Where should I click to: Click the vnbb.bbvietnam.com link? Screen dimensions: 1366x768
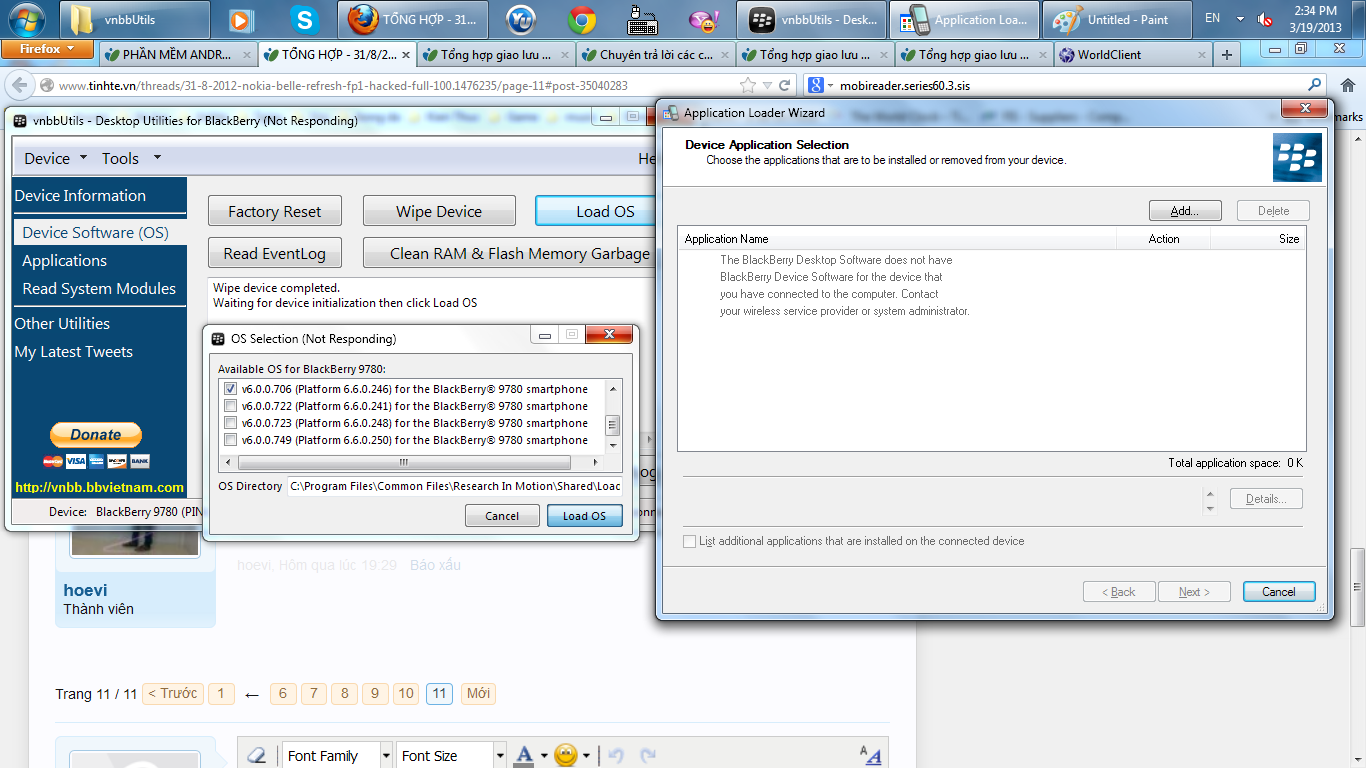(x=100, y=487)
